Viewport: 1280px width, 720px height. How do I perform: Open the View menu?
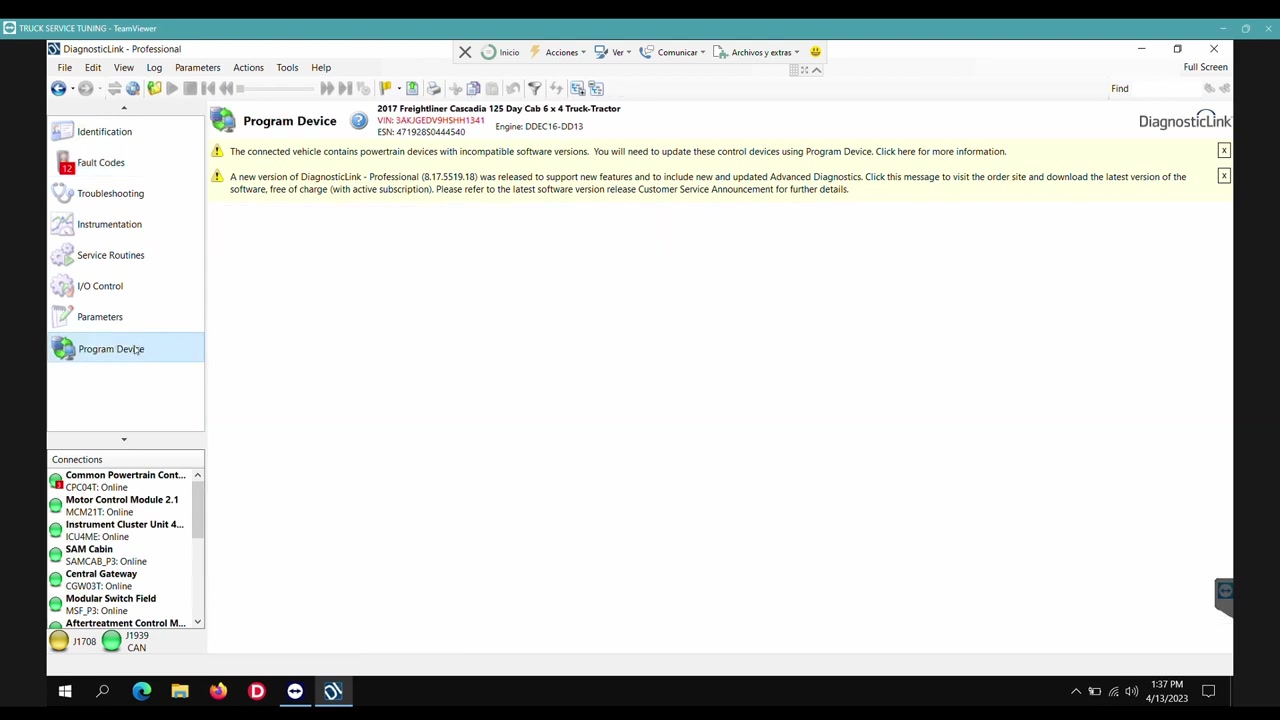click(124, 68)
